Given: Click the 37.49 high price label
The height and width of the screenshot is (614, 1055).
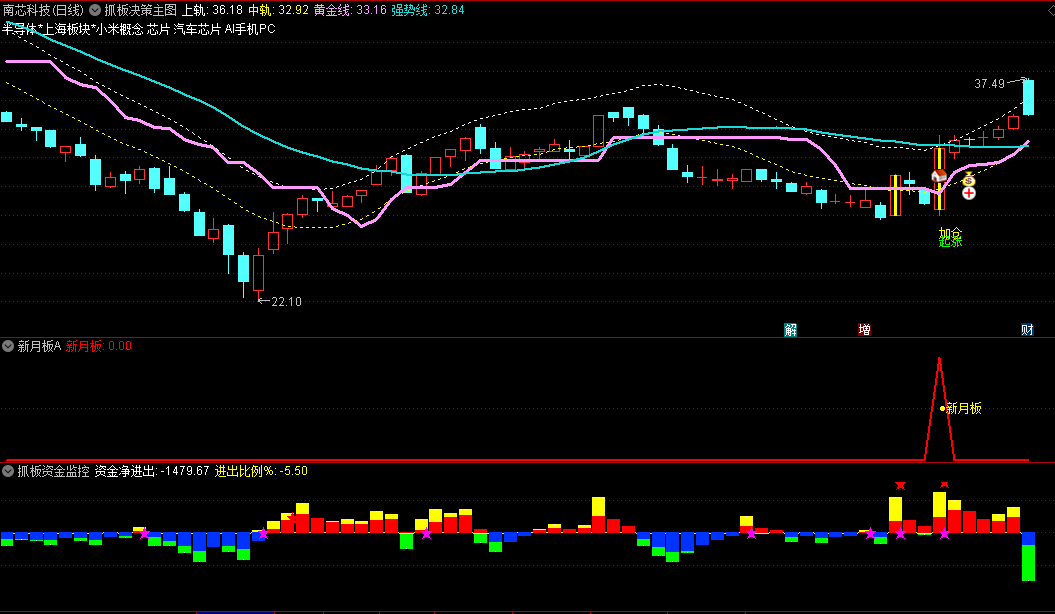Looking at the screenshot, I should (x=989, y=83).
